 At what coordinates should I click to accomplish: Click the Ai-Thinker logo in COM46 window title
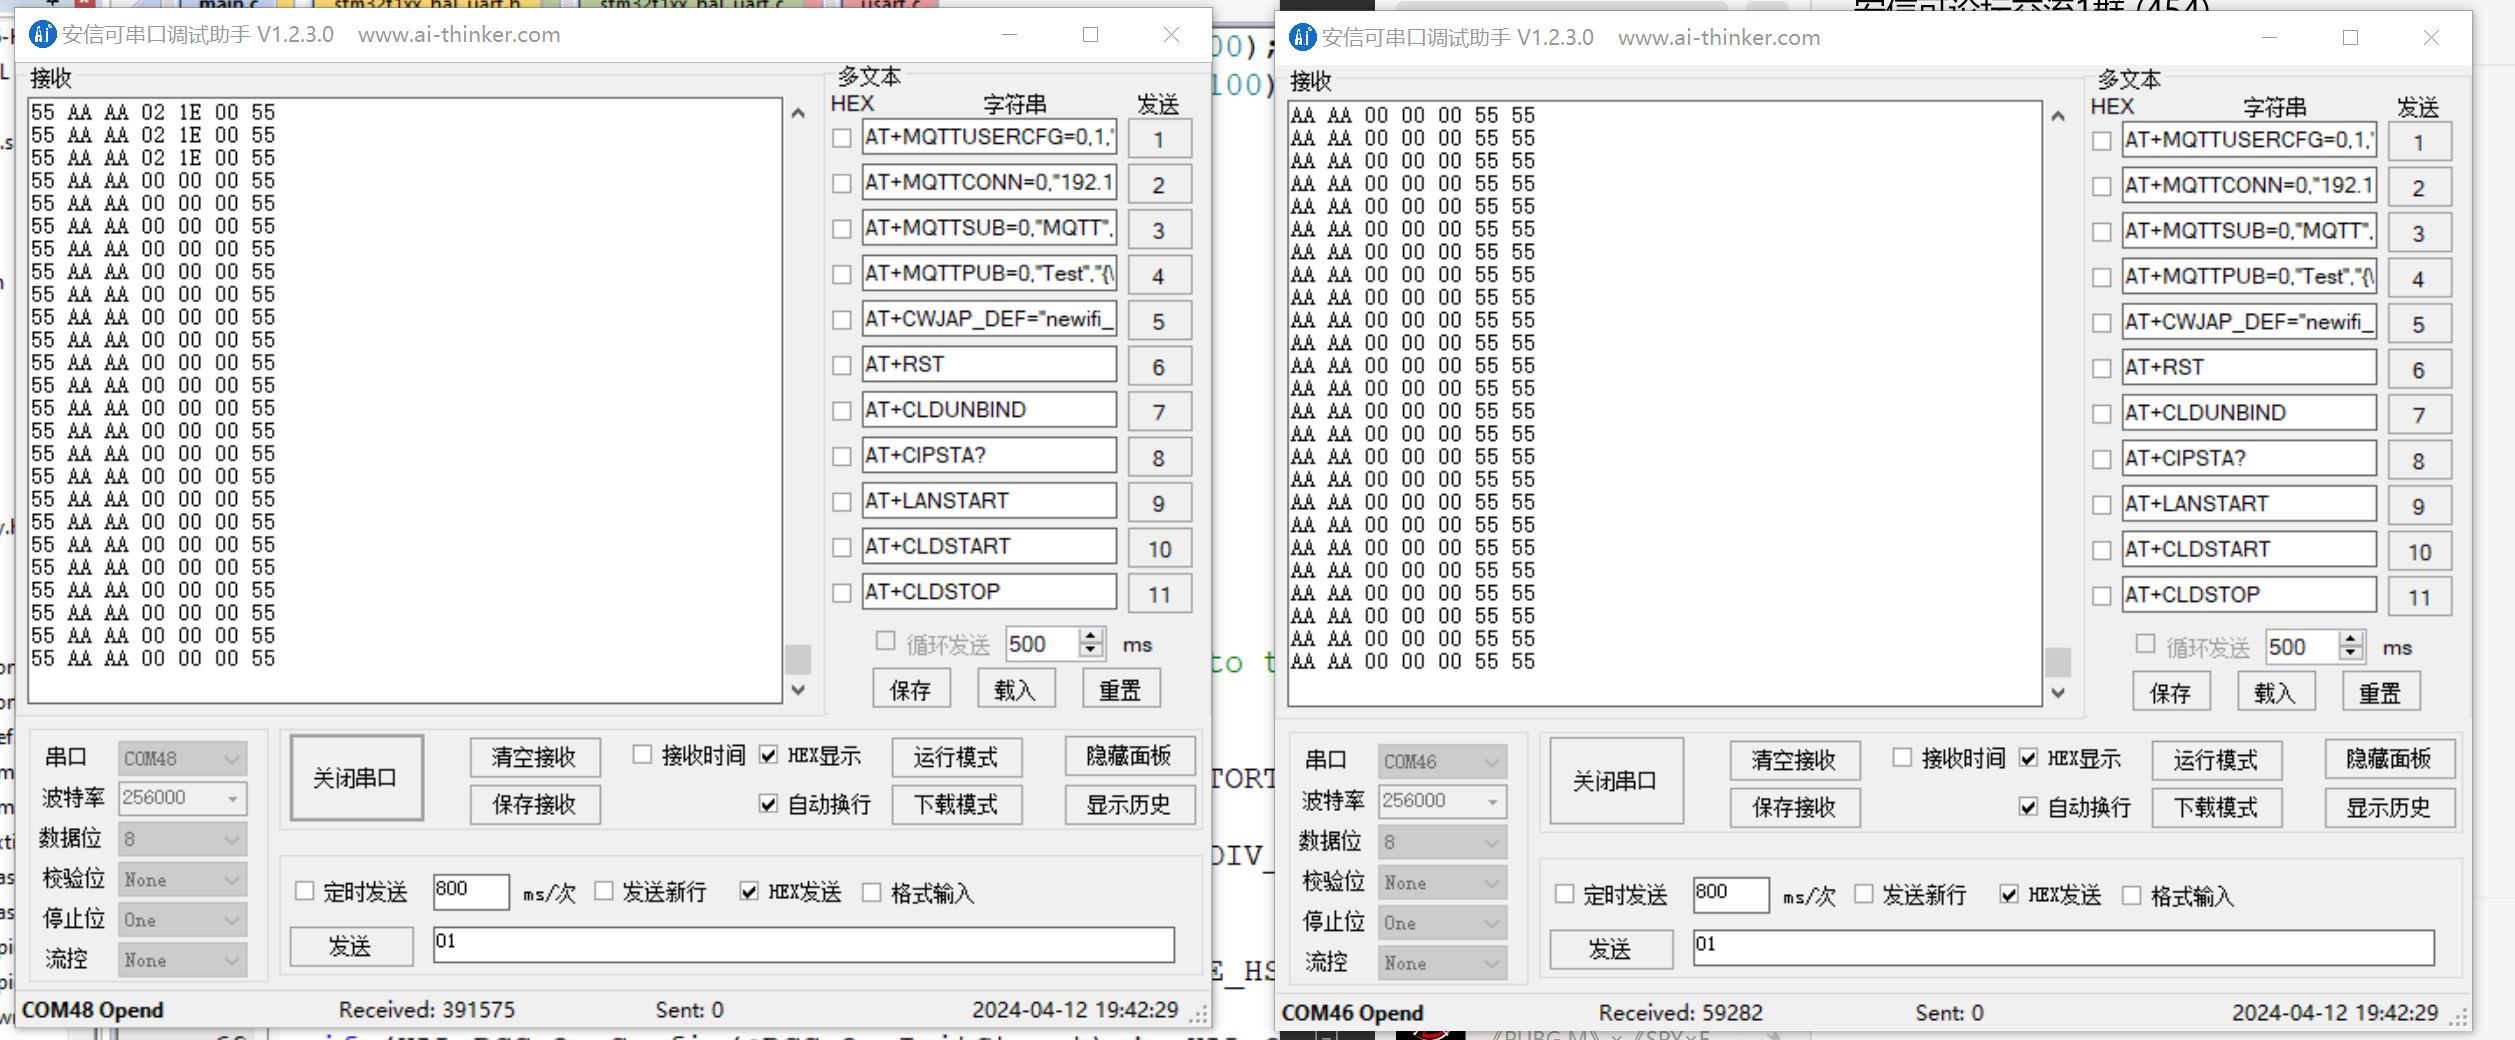click(1302, 38)
